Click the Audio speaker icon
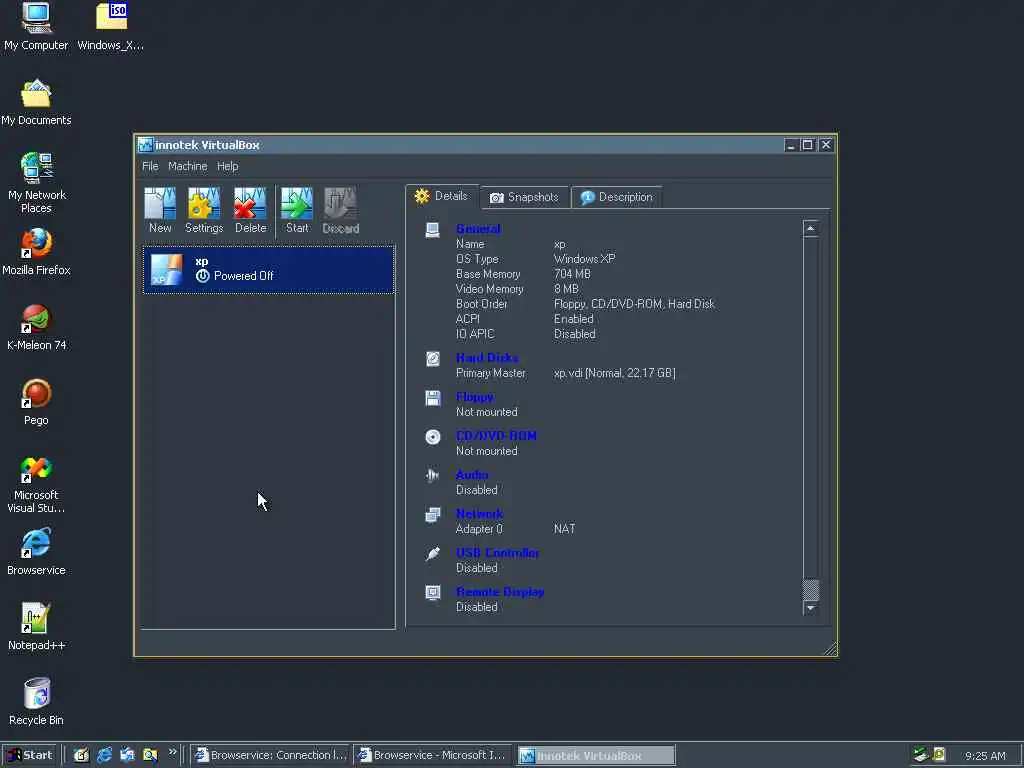Image resolution: width=1024 pixels, height=768 pixels. [x=432, y=475]
